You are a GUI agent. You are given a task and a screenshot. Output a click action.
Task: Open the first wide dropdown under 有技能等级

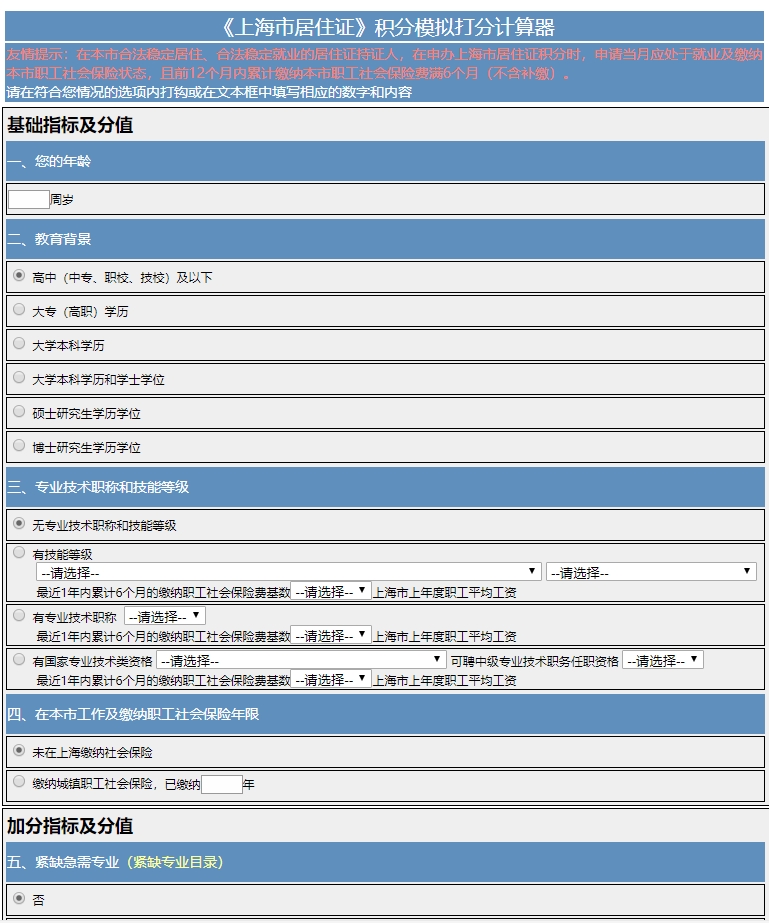point(288,572)
